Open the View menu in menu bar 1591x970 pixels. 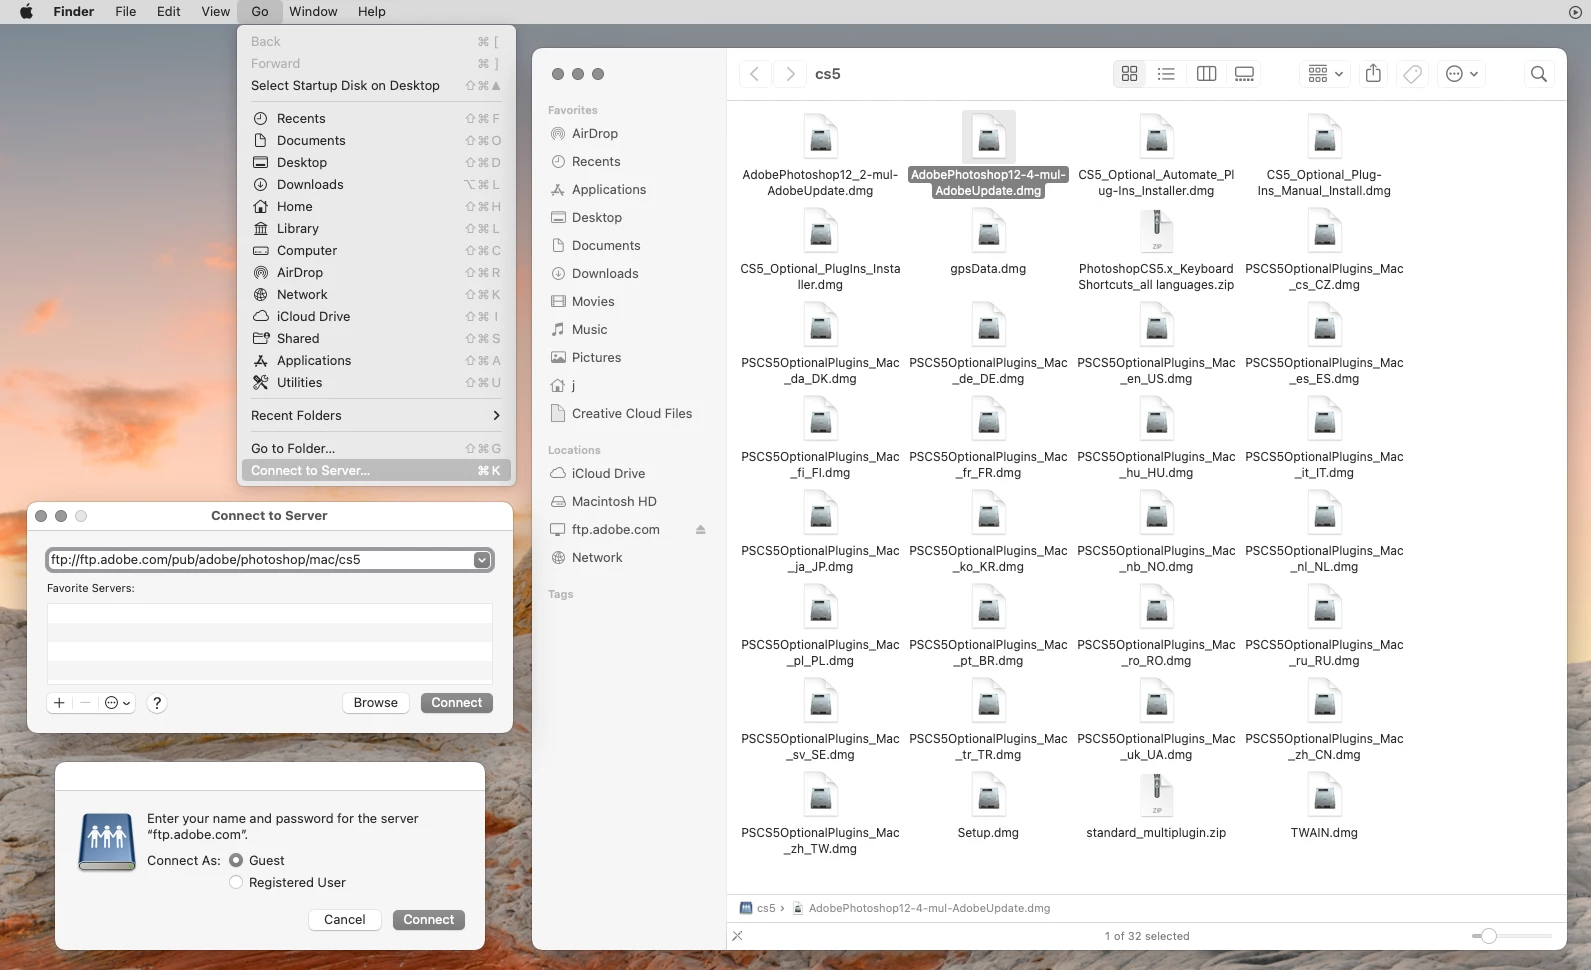(x=215, y=12)
